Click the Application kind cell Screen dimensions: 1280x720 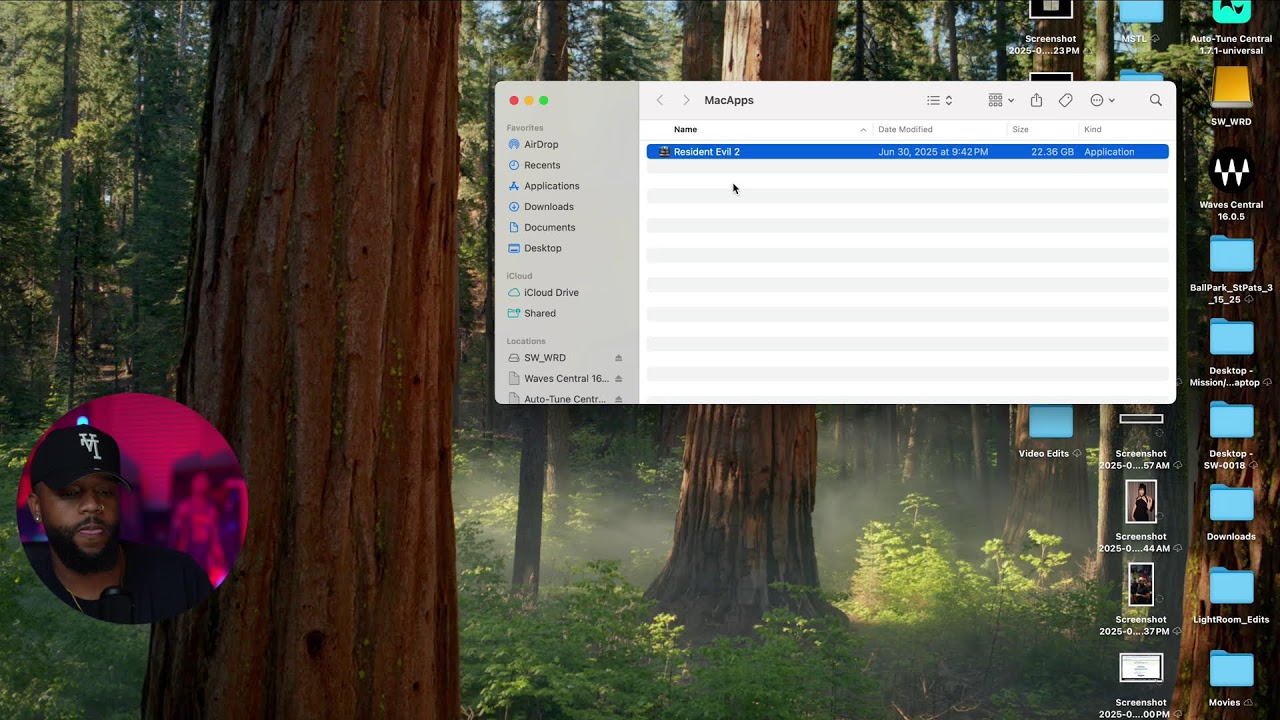pos(1109,152)
